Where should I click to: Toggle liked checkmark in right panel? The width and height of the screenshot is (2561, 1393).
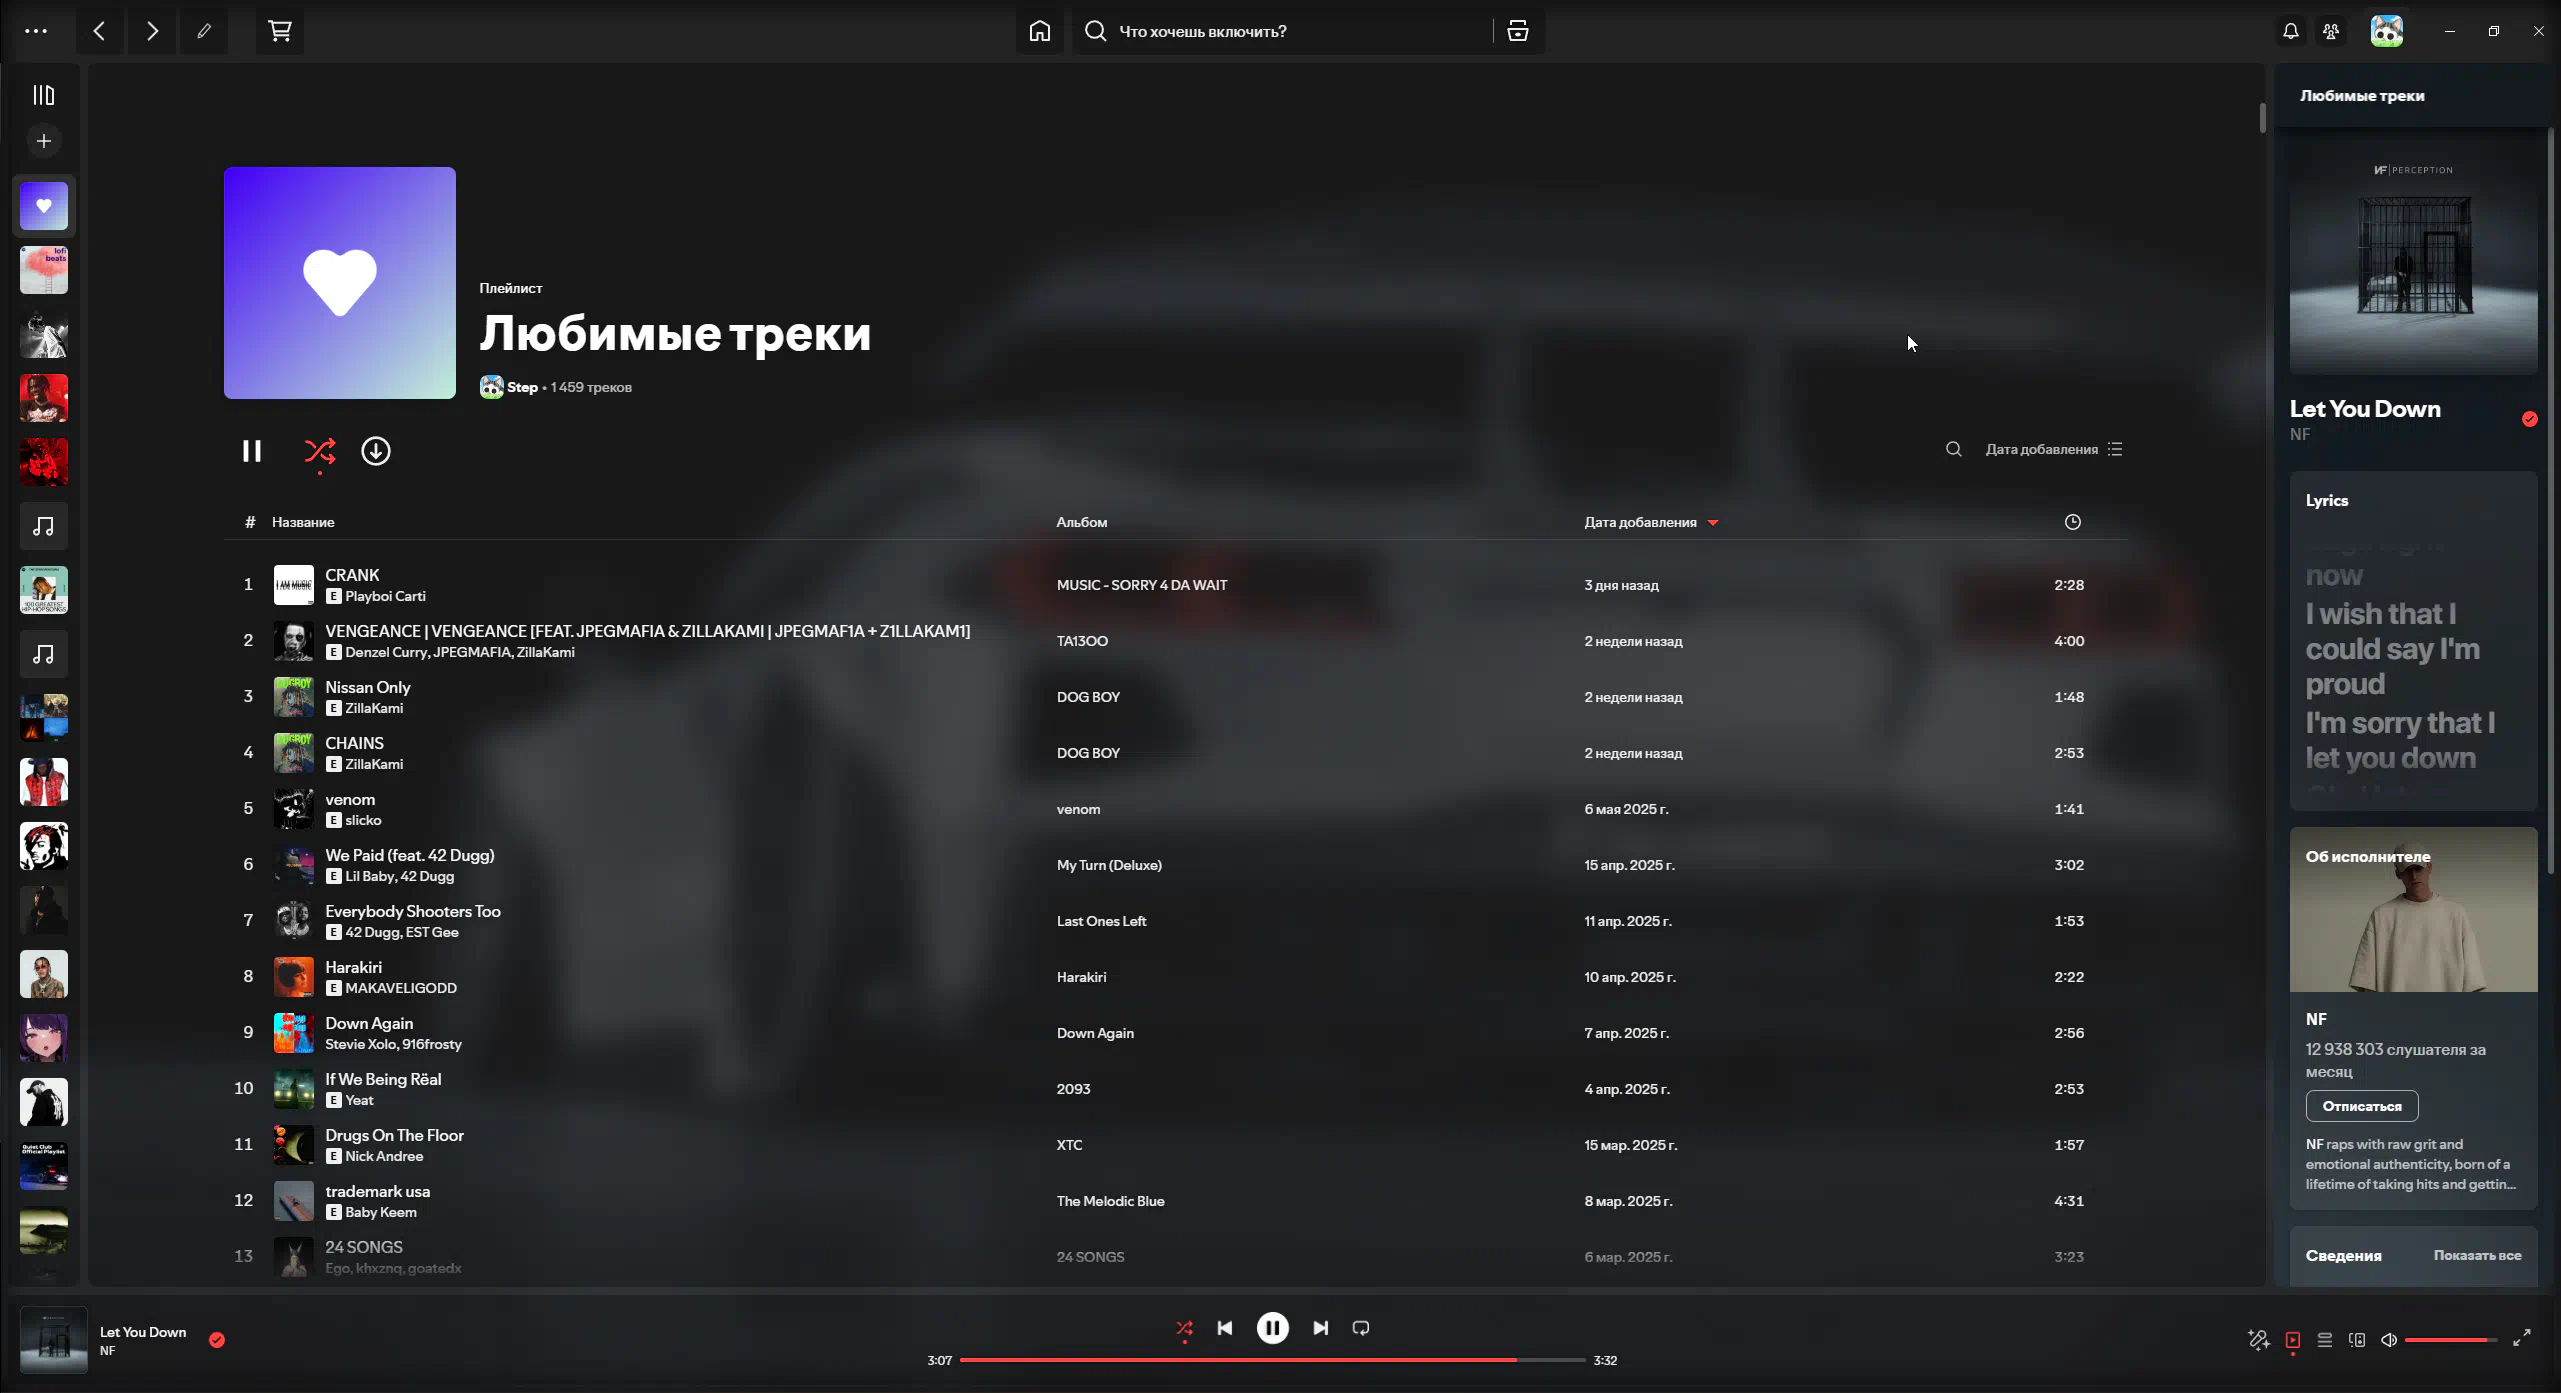[x=2530, y=419]
